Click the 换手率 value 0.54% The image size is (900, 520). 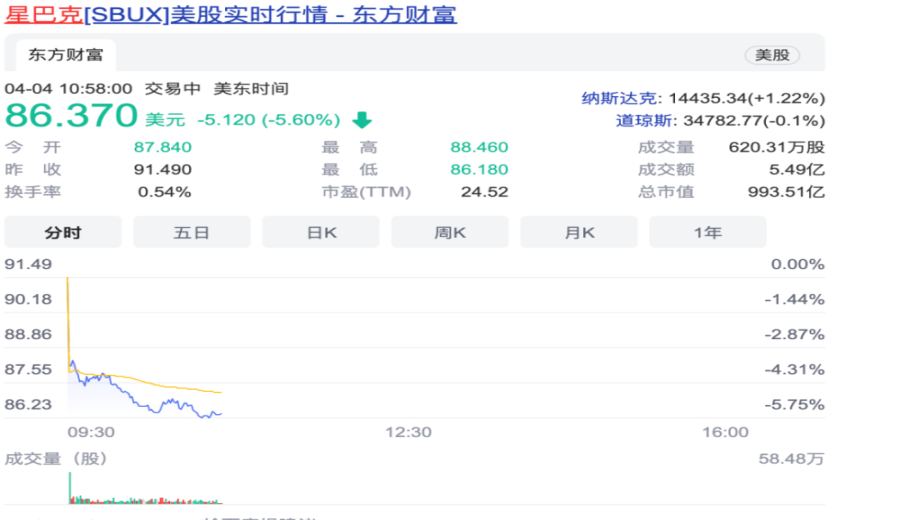pos(164,192)
